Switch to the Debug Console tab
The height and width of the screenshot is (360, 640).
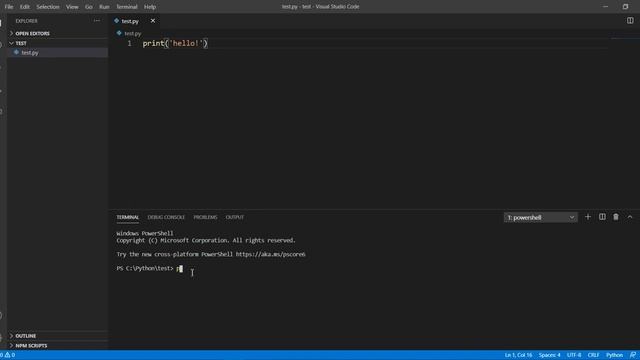(166, 218)
